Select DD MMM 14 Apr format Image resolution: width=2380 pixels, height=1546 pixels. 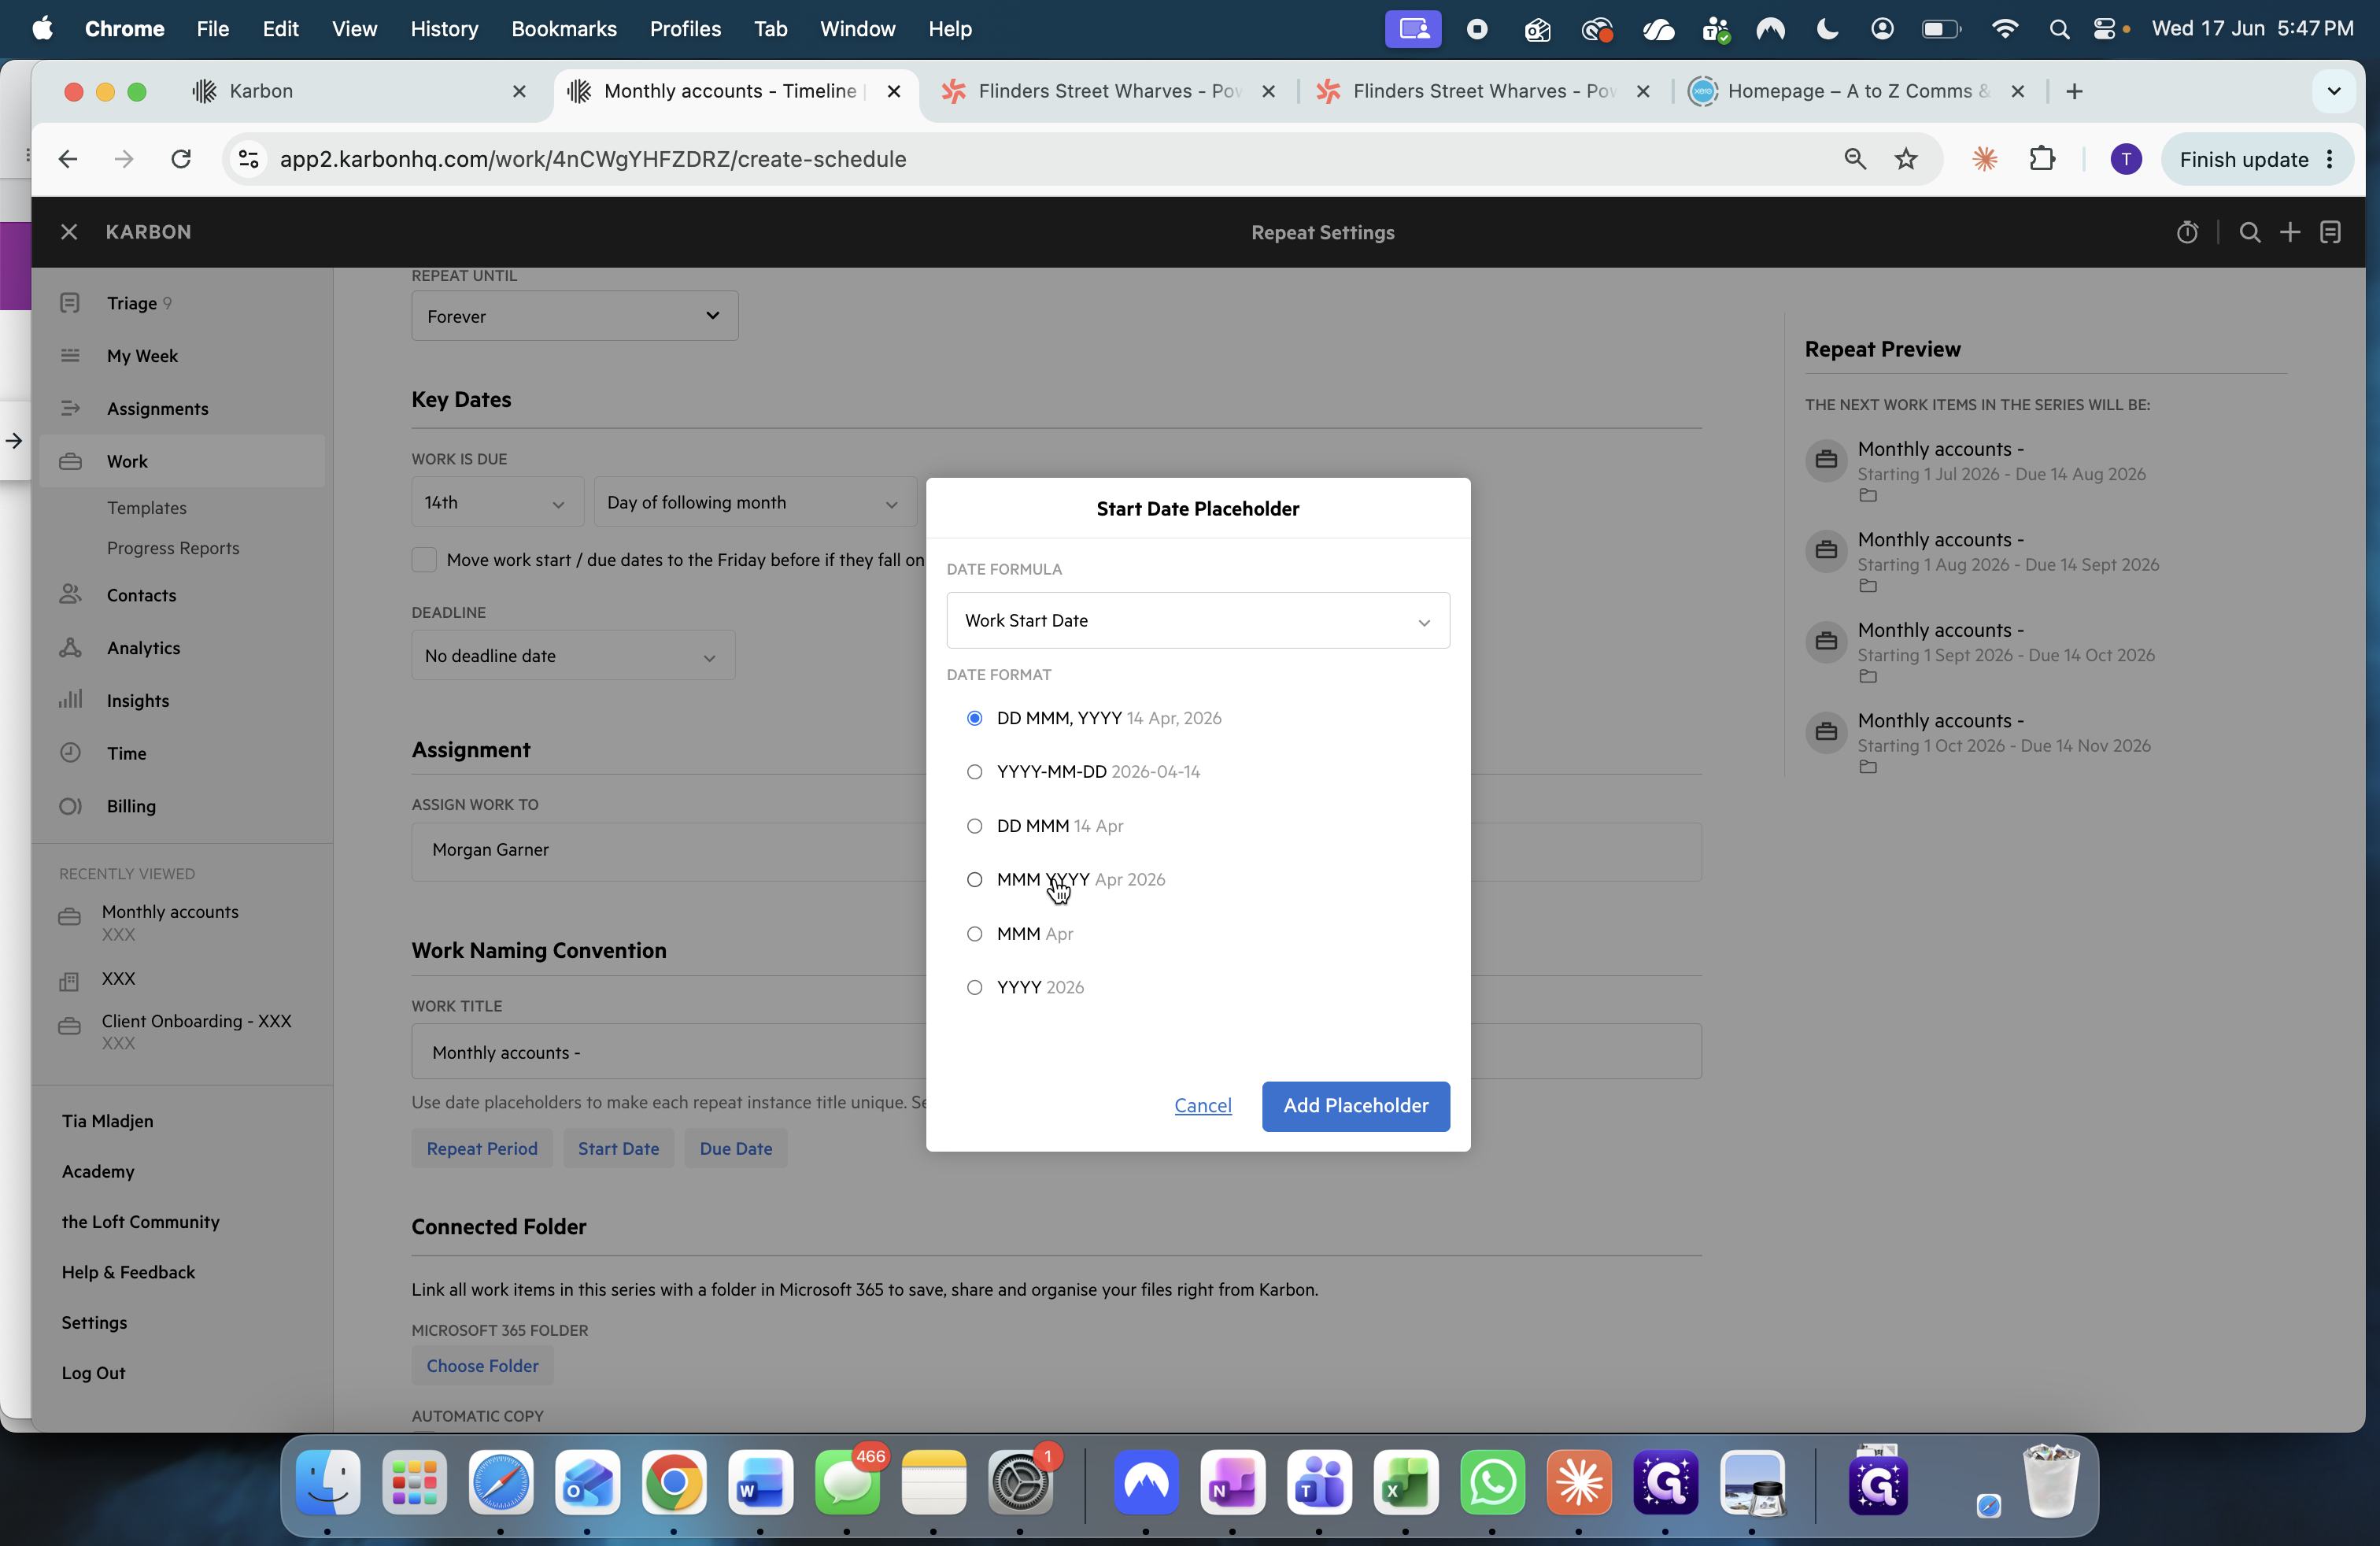tap(975, 826)
